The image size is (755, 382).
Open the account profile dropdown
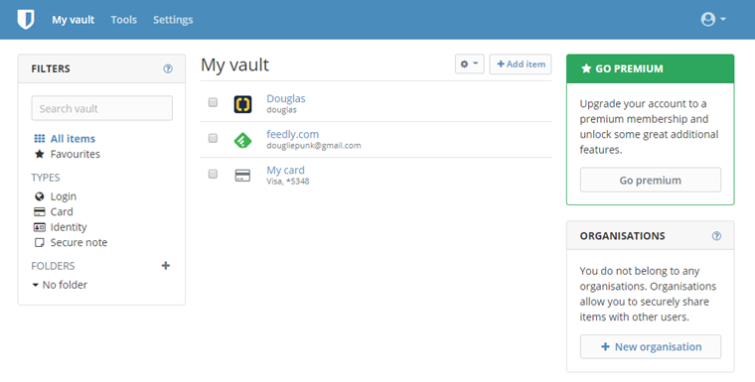(713, 19)
